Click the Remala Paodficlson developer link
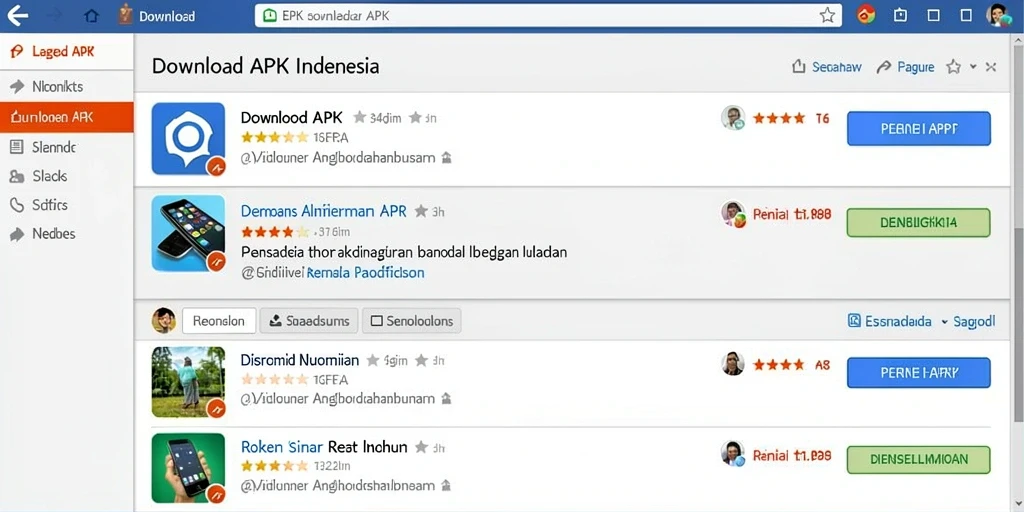The width and height of the screenshot is (1024, 512). 365,273
